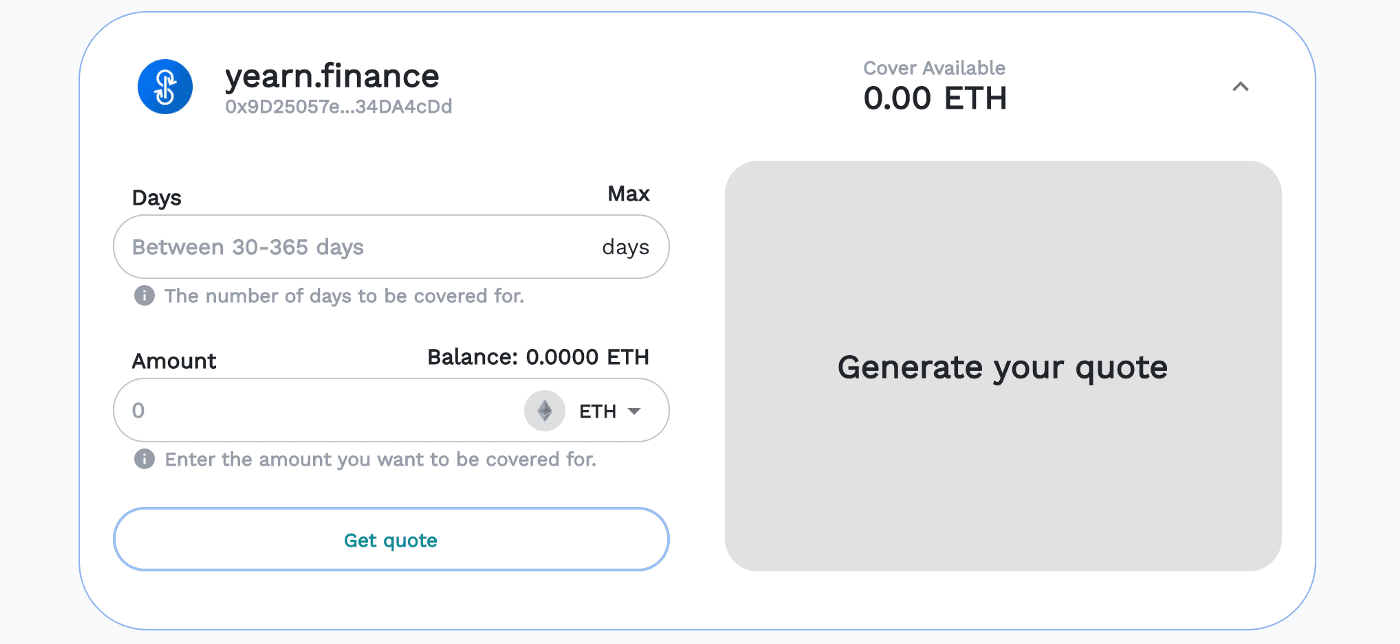The width and height of the screenshot is (1400, 644).
Task: Click the Amount field label
Action: click(x=174, y=361)
